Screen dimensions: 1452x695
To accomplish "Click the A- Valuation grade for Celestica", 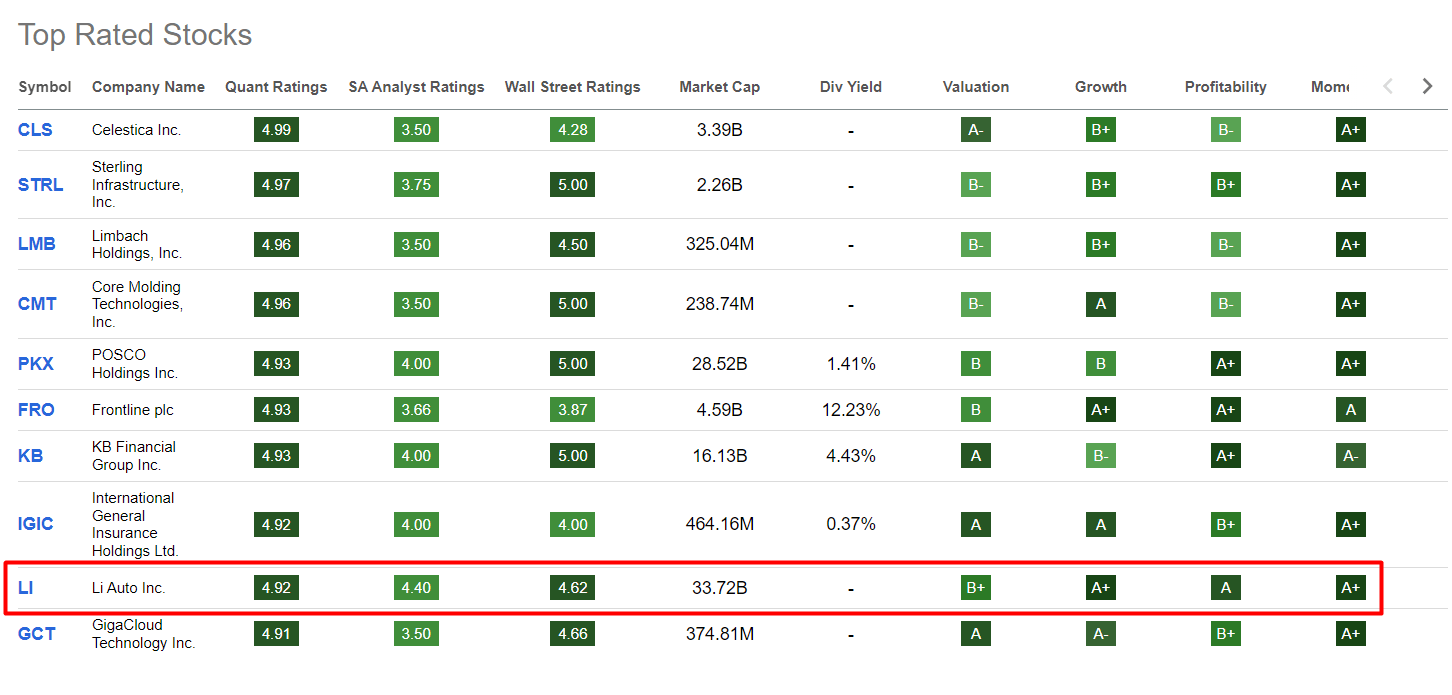I will [975, 129].
